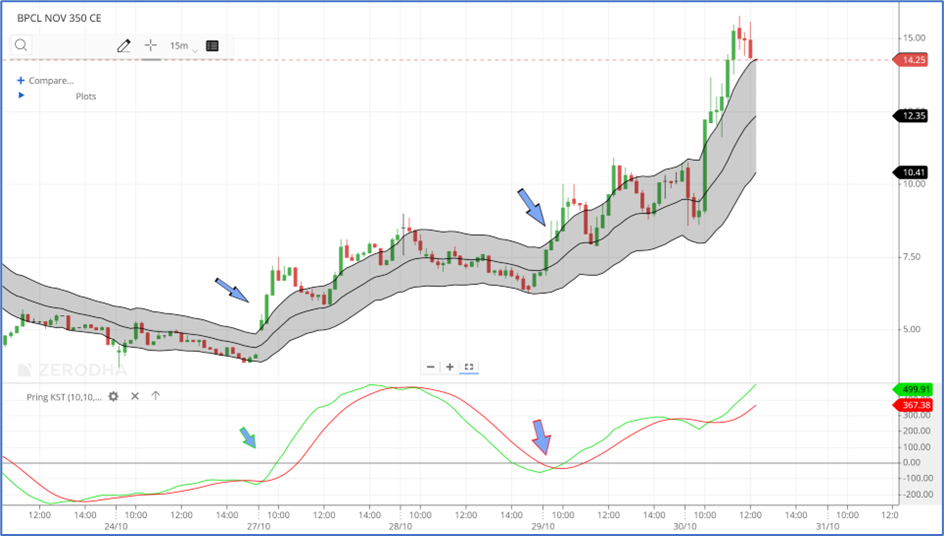This screenshot has height=536, width=944.
Task: Zoom in chart with plus button
Action: 450,367
